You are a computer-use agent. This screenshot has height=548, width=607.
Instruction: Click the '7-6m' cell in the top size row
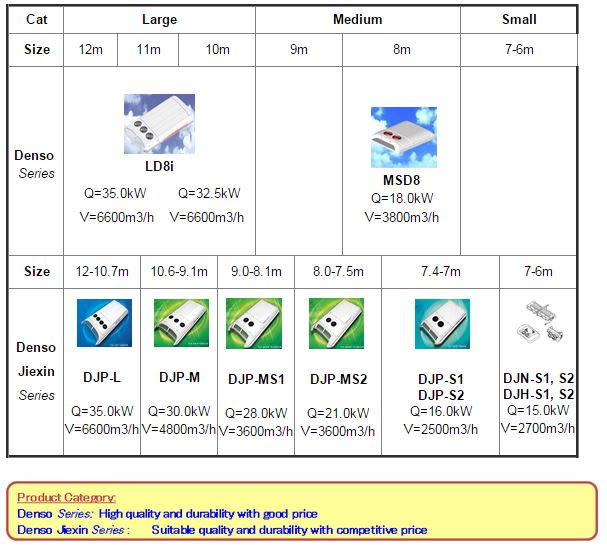tap(519, 50)
